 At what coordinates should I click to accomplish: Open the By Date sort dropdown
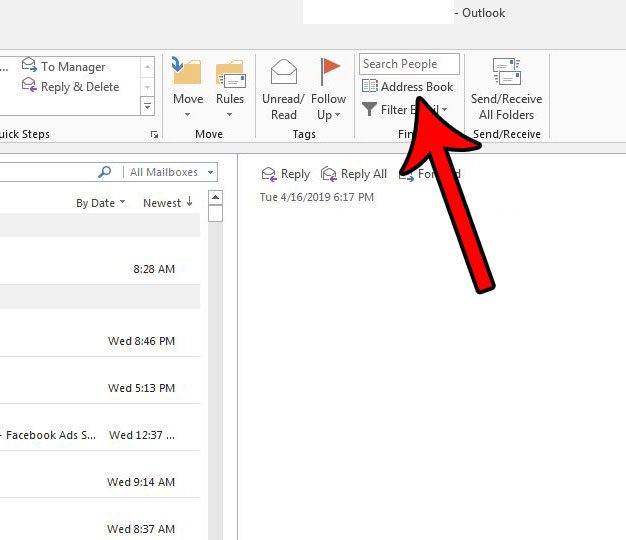101,203
